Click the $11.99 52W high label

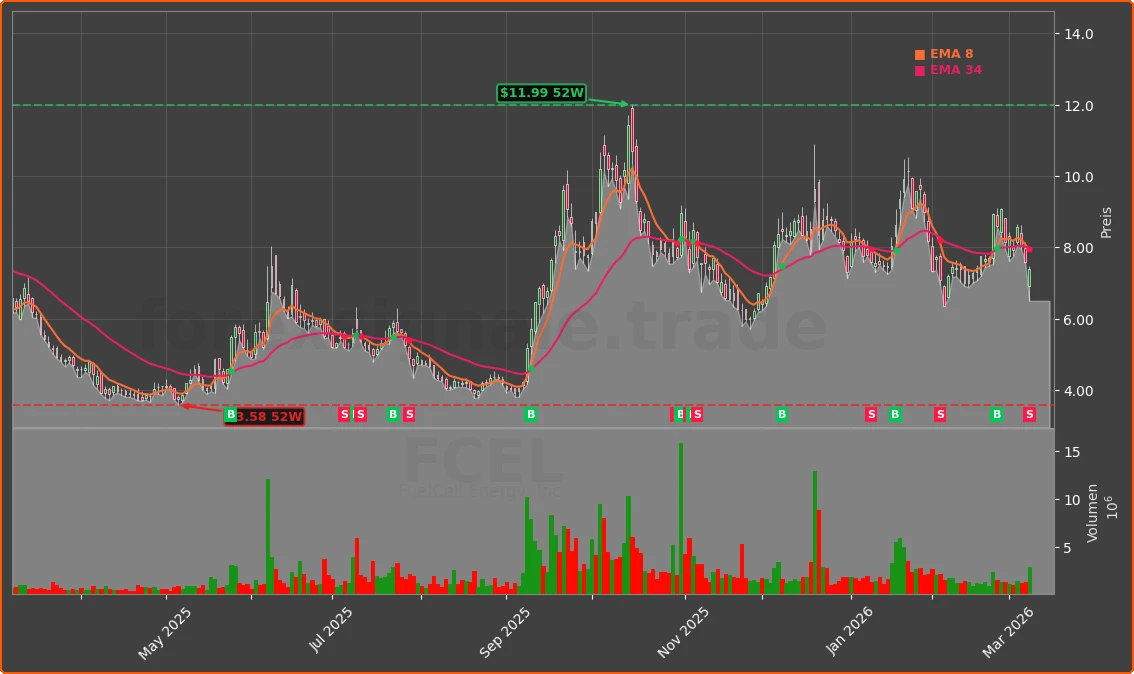pos(541,93)
